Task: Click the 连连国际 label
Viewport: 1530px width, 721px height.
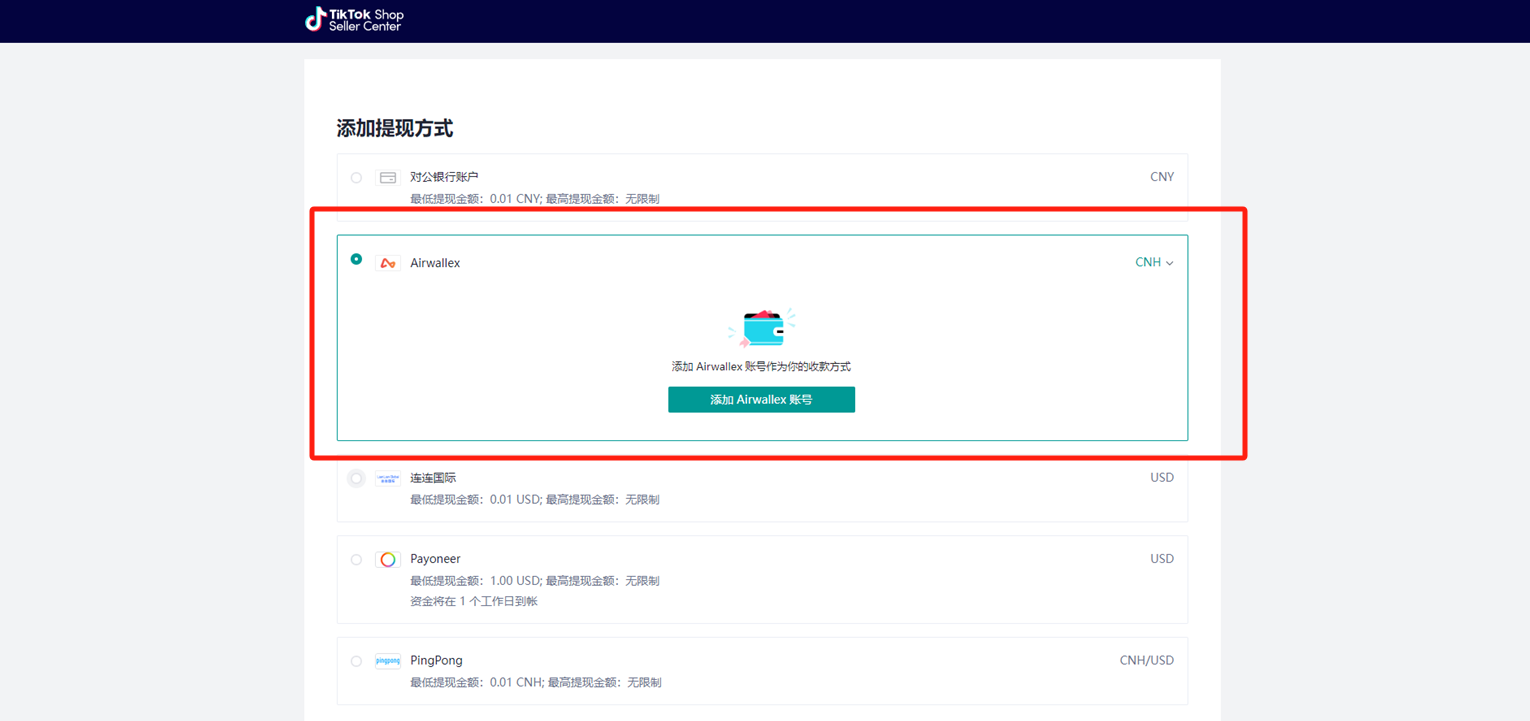Action: pyautogui.click(x=433, y=478)
